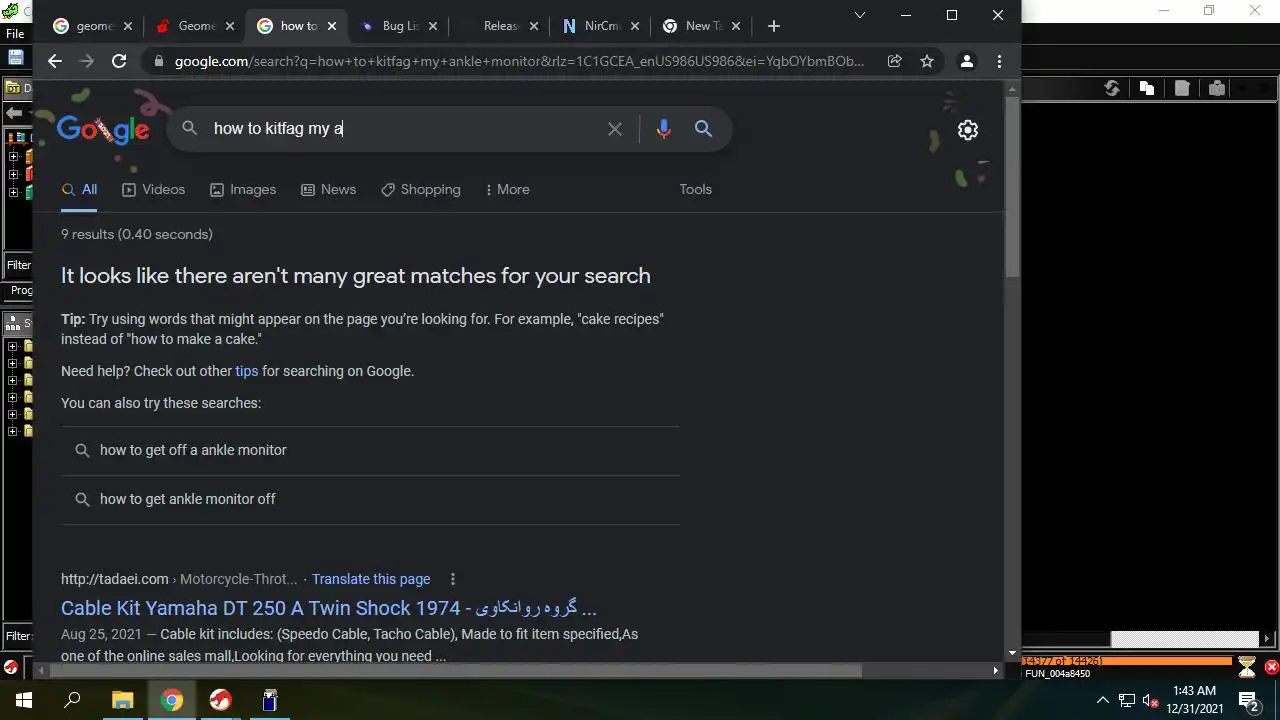Submit search with magnifier button
This screenshot has width=1280, height=720.
click(703, 129)
